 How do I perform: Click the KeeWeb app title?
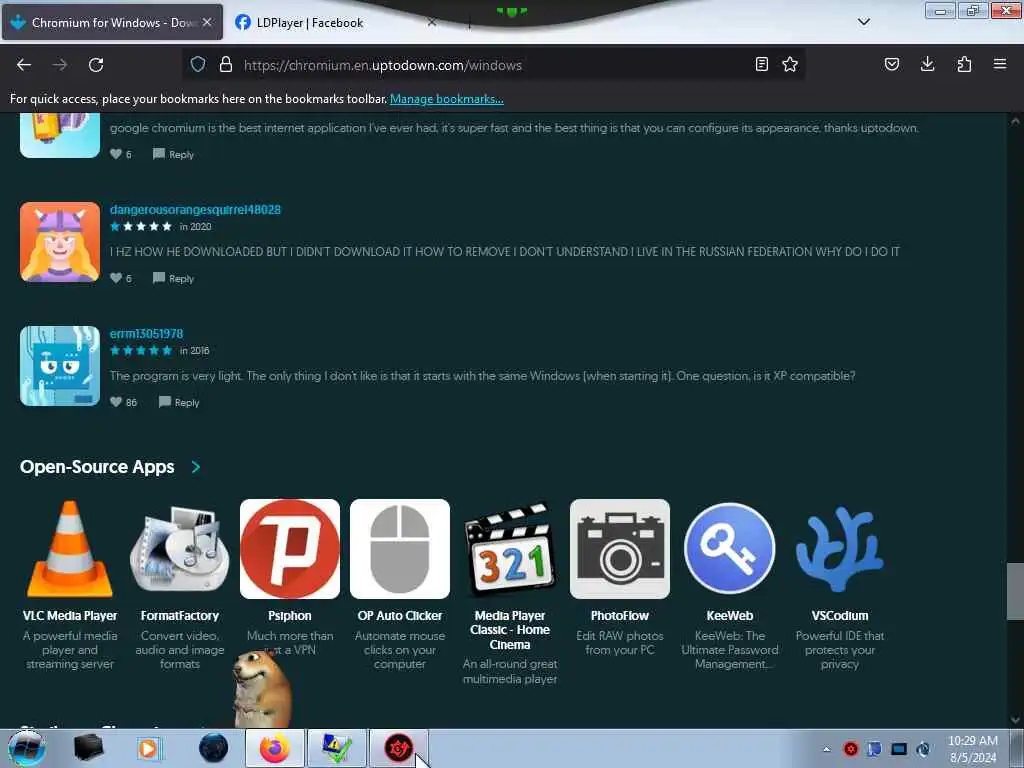point(729,616)
